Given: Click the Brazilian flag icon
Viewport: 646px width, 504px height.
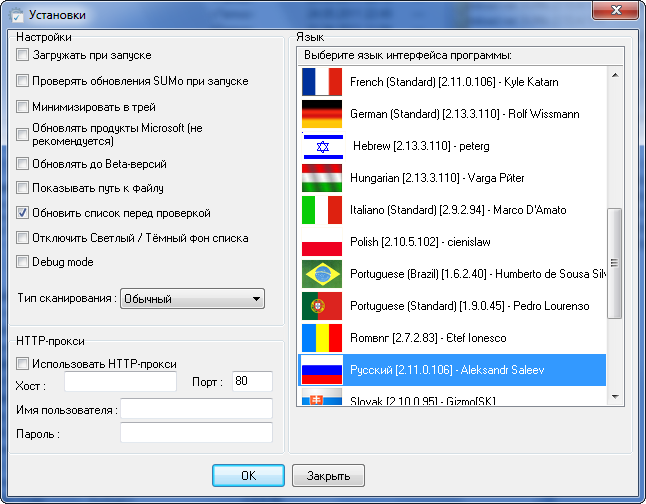Looking at the screenshot, I should tap(322, 274).
